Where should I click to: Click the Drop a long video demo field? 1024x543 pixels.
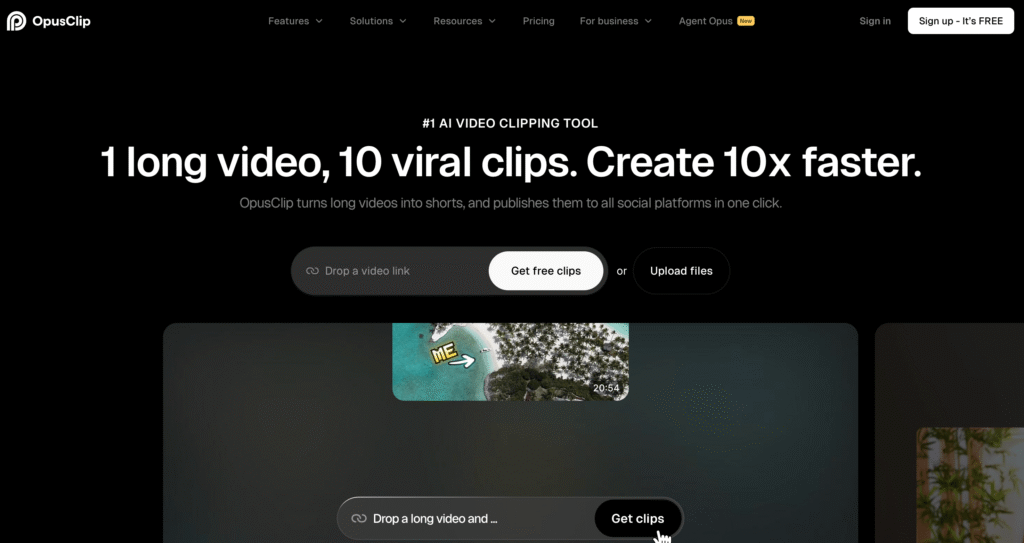click(466, 518)
